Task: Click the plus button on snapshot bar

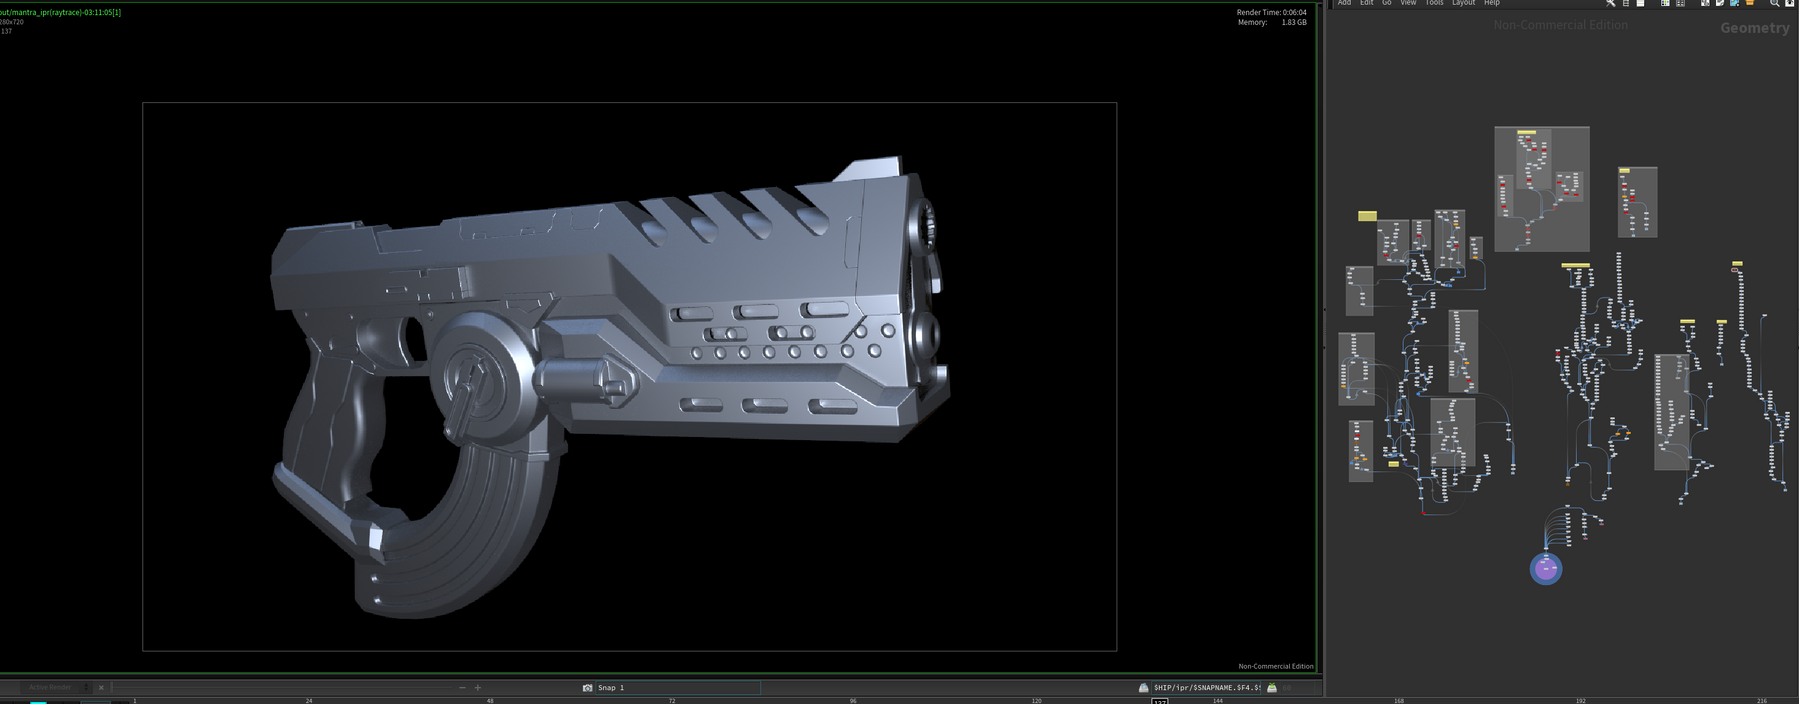Action: (478, 688)
